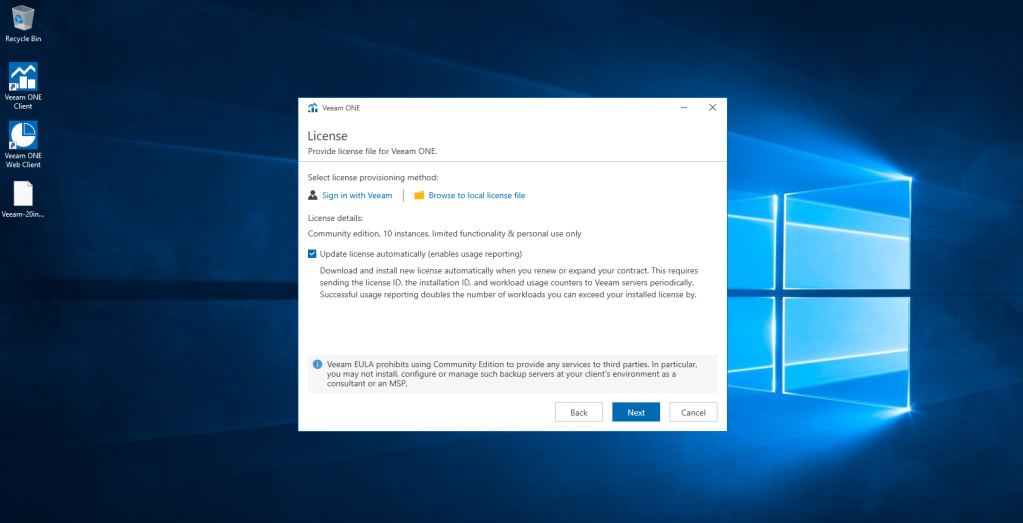The image size is (1023, 523).
Task: Select the Veeam-20in... file on desktop
Action: click(x=23, y=200)
